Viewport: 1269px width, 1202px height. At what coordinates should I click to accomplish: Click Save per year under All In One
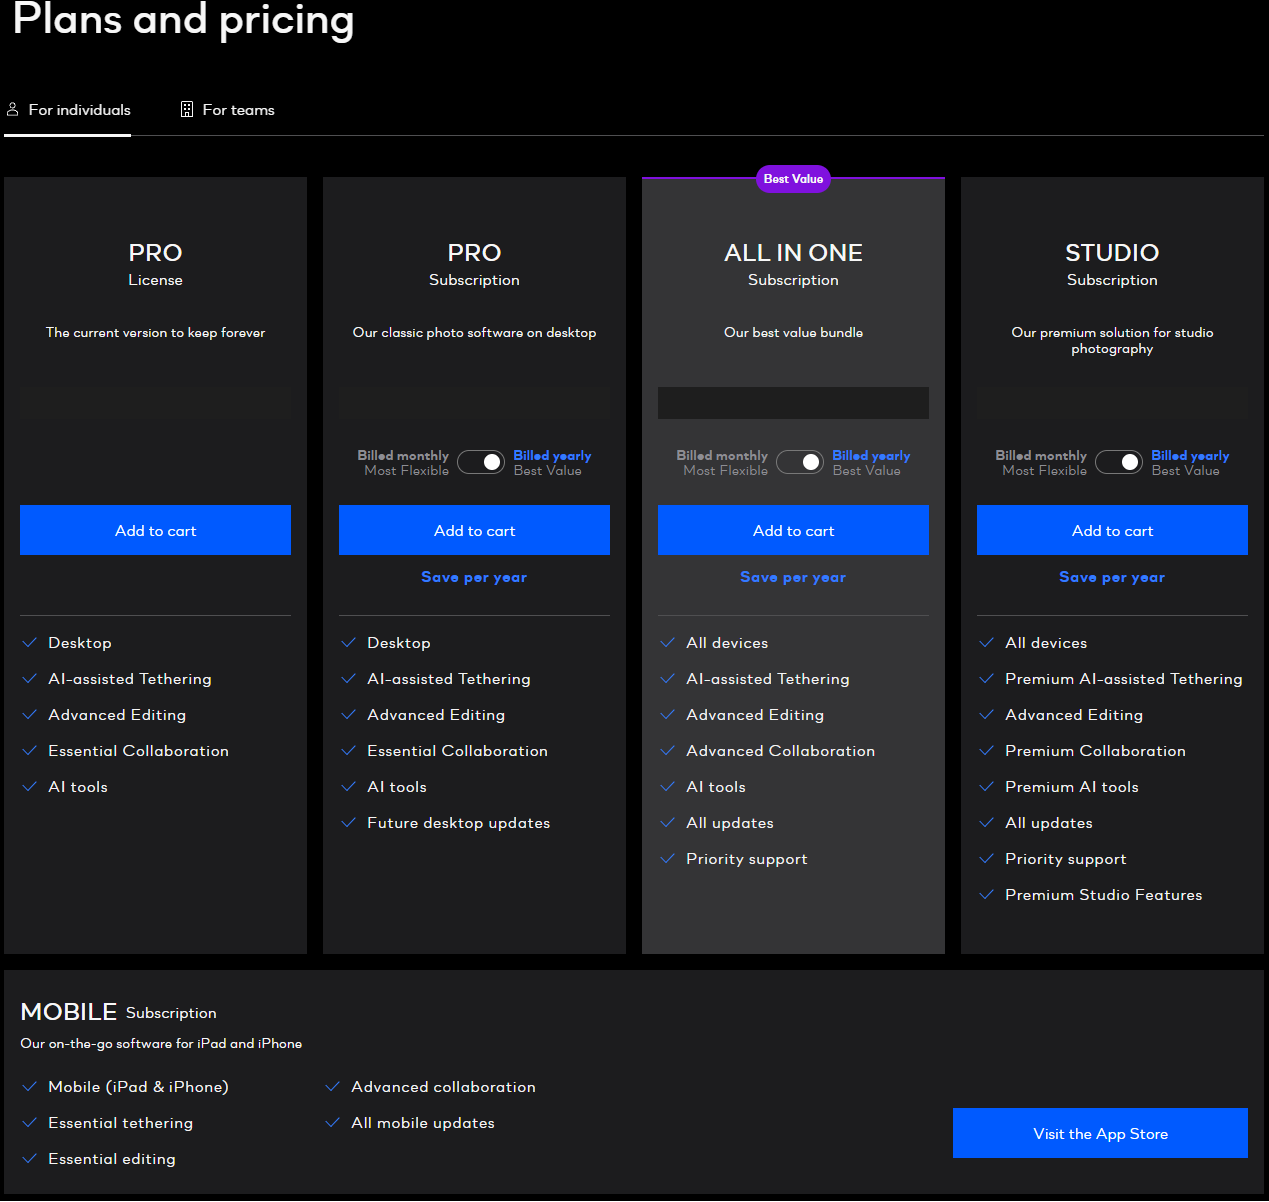click(x=793, y=577)
